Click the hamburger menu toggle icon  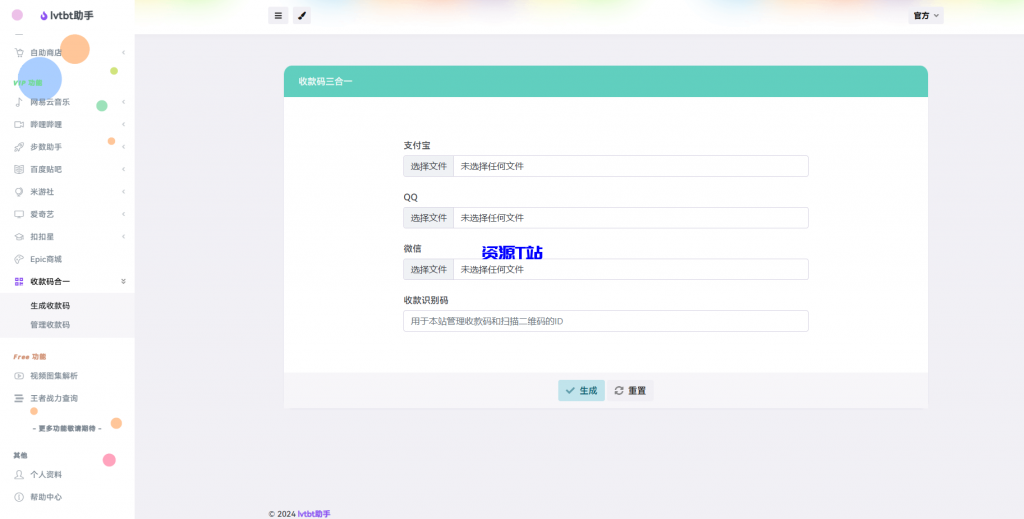click(x=278, y=16)
